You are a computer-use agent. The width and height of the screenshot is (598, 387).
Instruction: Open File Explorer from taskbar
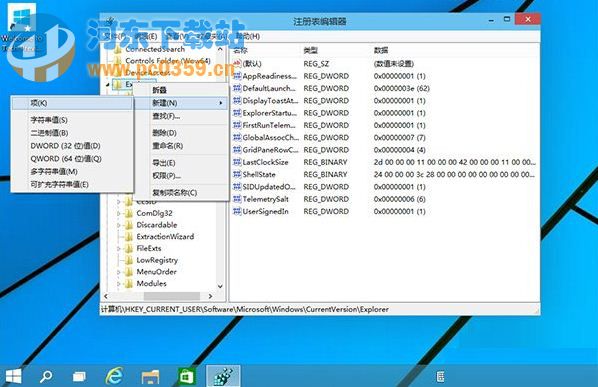point(150,377)
